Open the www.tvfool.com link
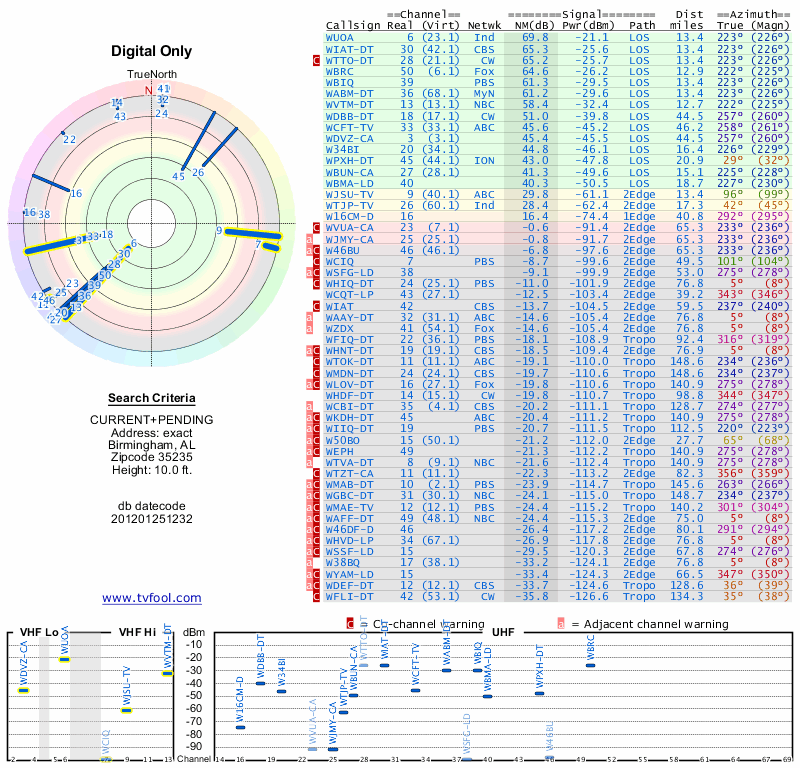The image size is (800, 768). coord(152,598)
